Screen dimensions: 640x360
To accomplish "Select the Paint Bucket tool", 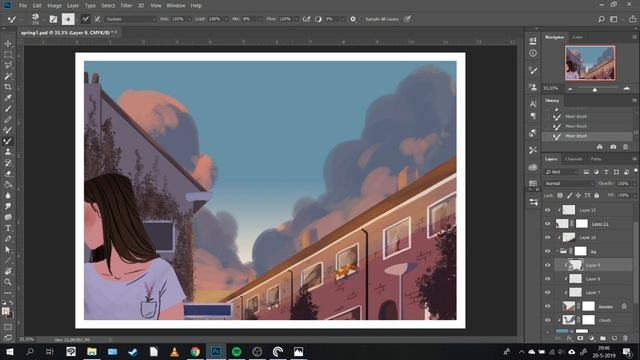I will coord(8,184).
